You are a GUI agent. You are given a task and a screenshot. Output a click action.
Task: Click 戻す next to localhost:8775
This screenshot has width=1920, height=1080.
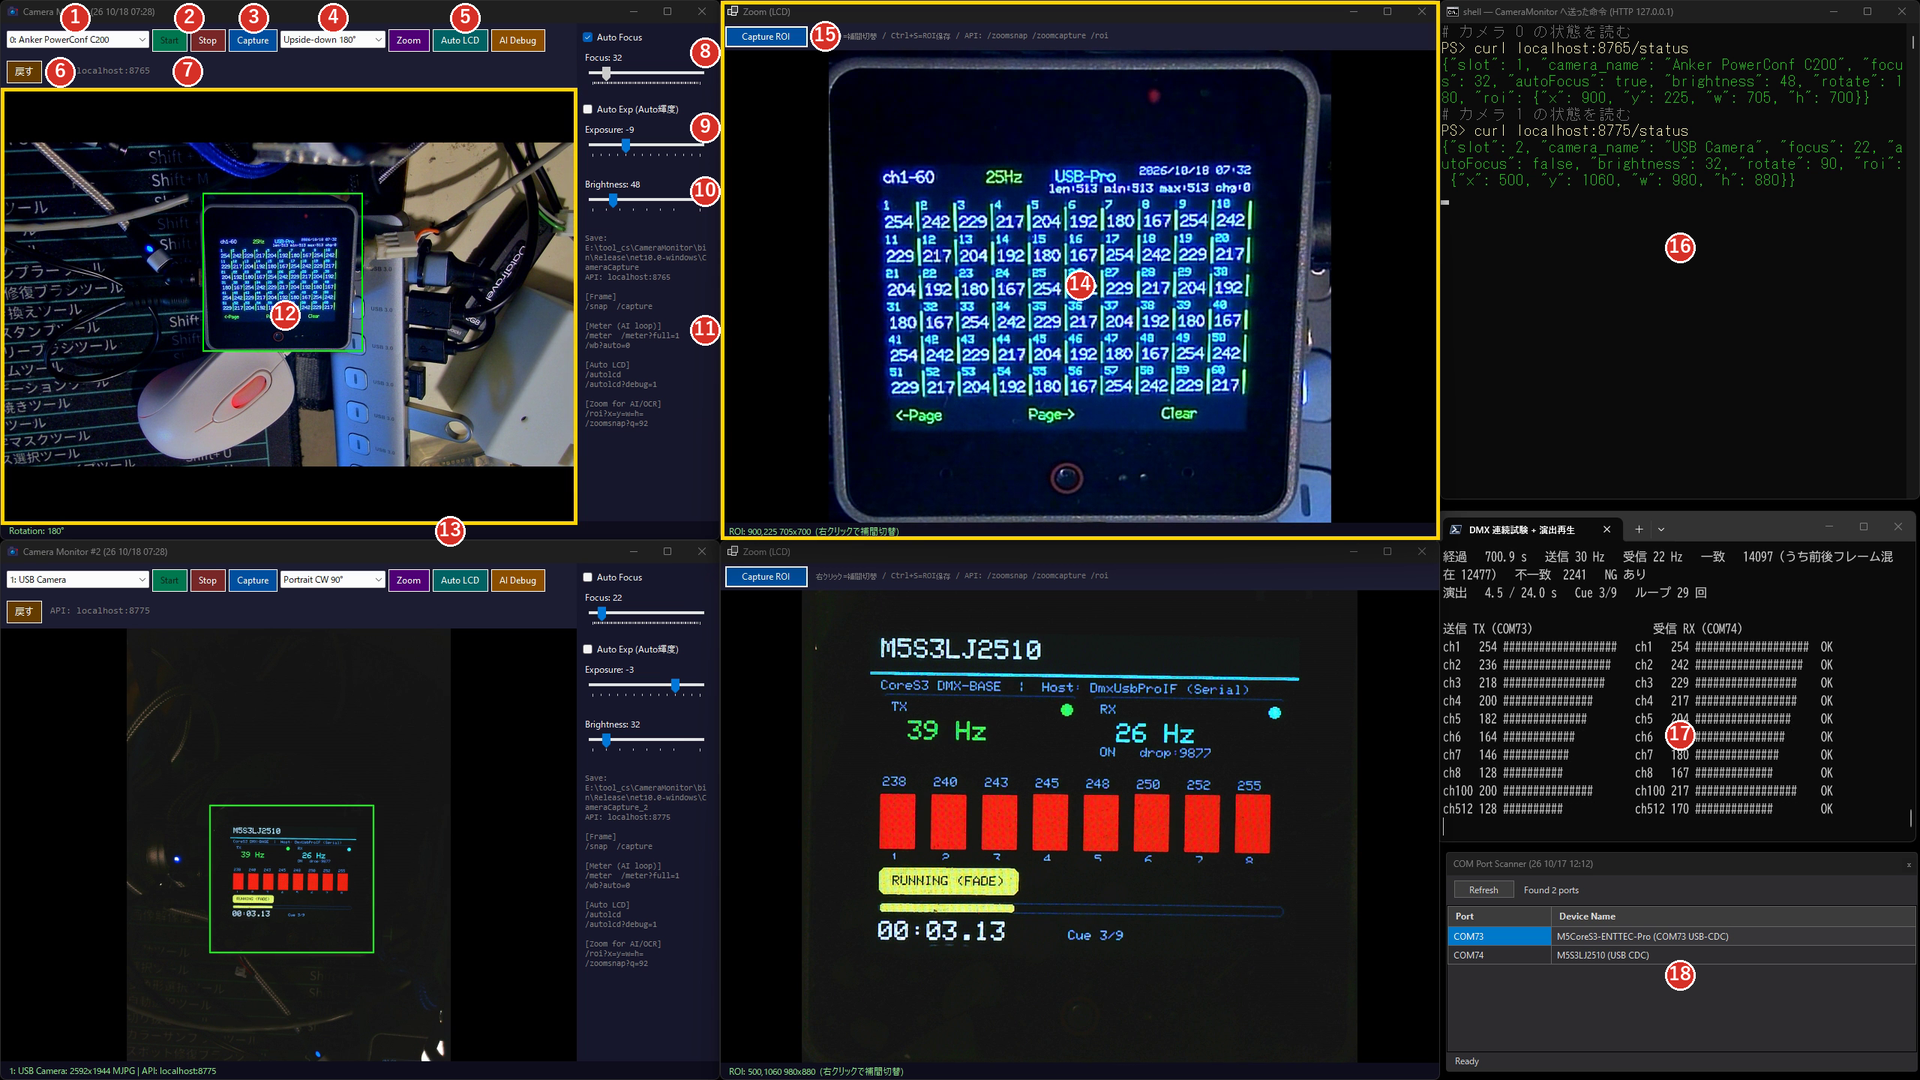point(24,611)
